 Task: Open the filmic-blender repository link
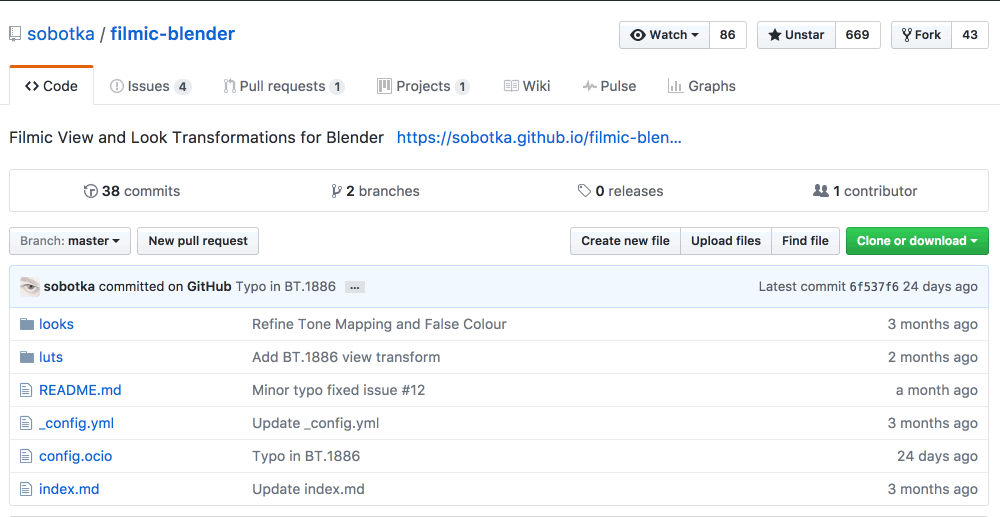(172, 34)
